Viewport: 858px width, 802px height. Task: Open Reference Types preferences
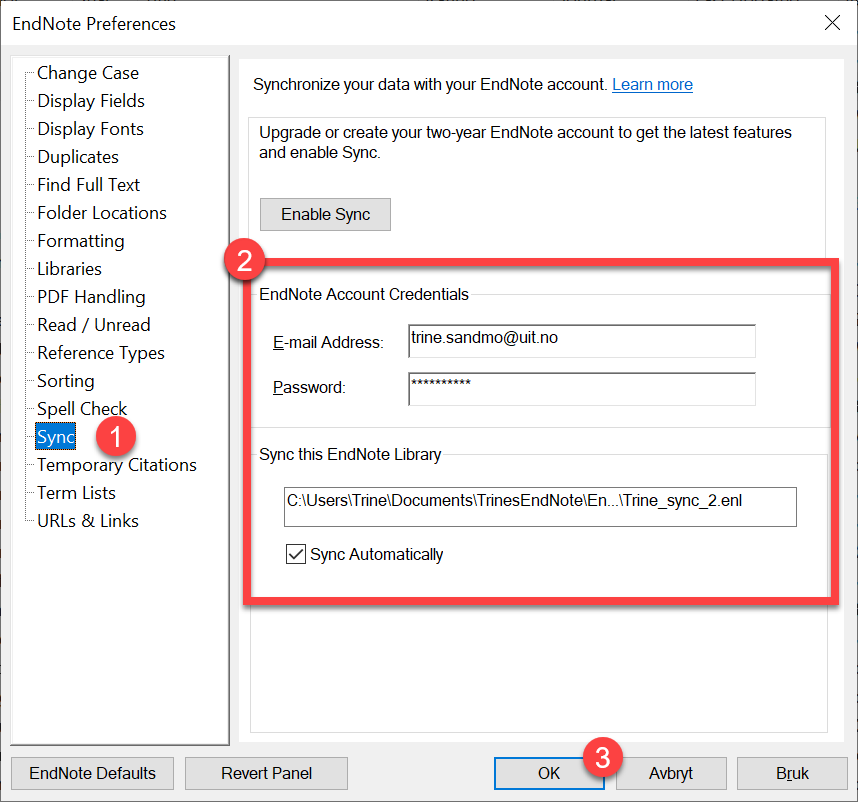100,353
